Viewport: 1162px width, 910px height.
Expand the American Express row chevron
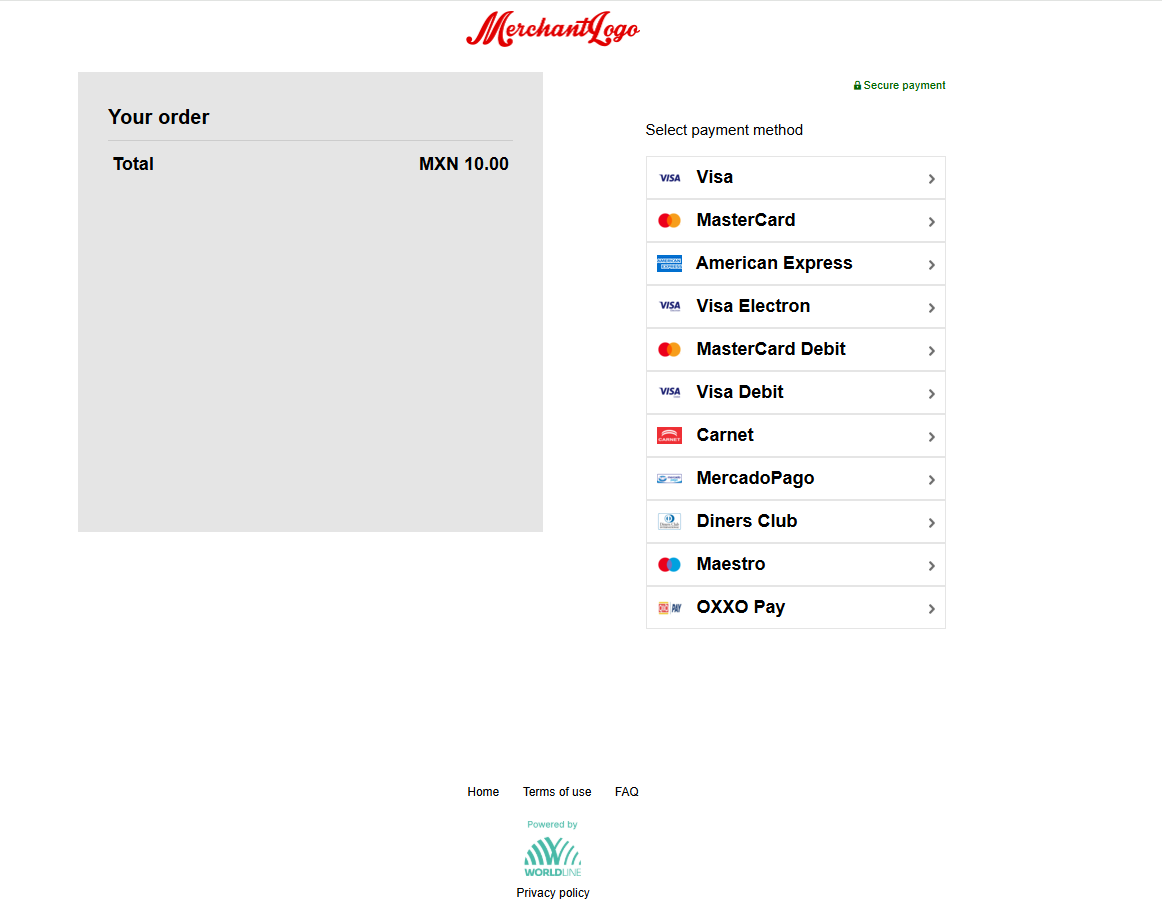[932, 265]
